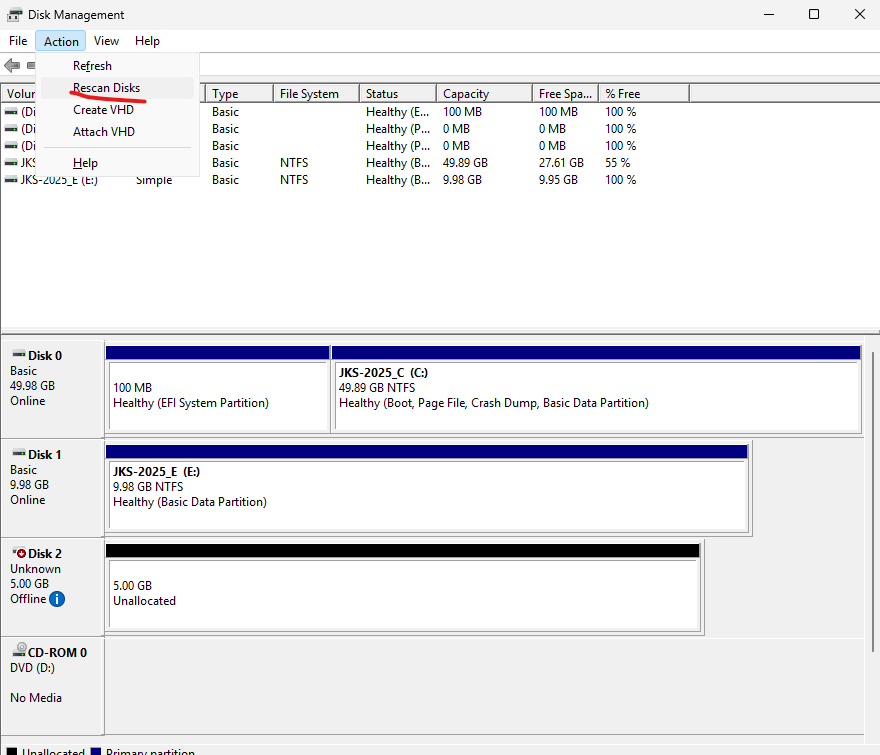Image resolution: width=880 pixels, height=755 pixels.
Task: Click the Disk Management title bar icon
Action: 15,15
